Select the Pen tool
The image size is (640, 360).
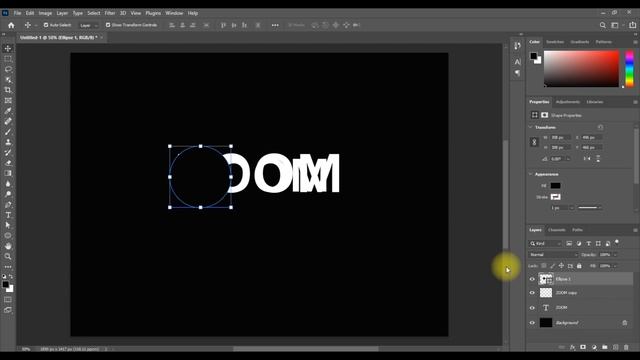[x=8, y=204]
